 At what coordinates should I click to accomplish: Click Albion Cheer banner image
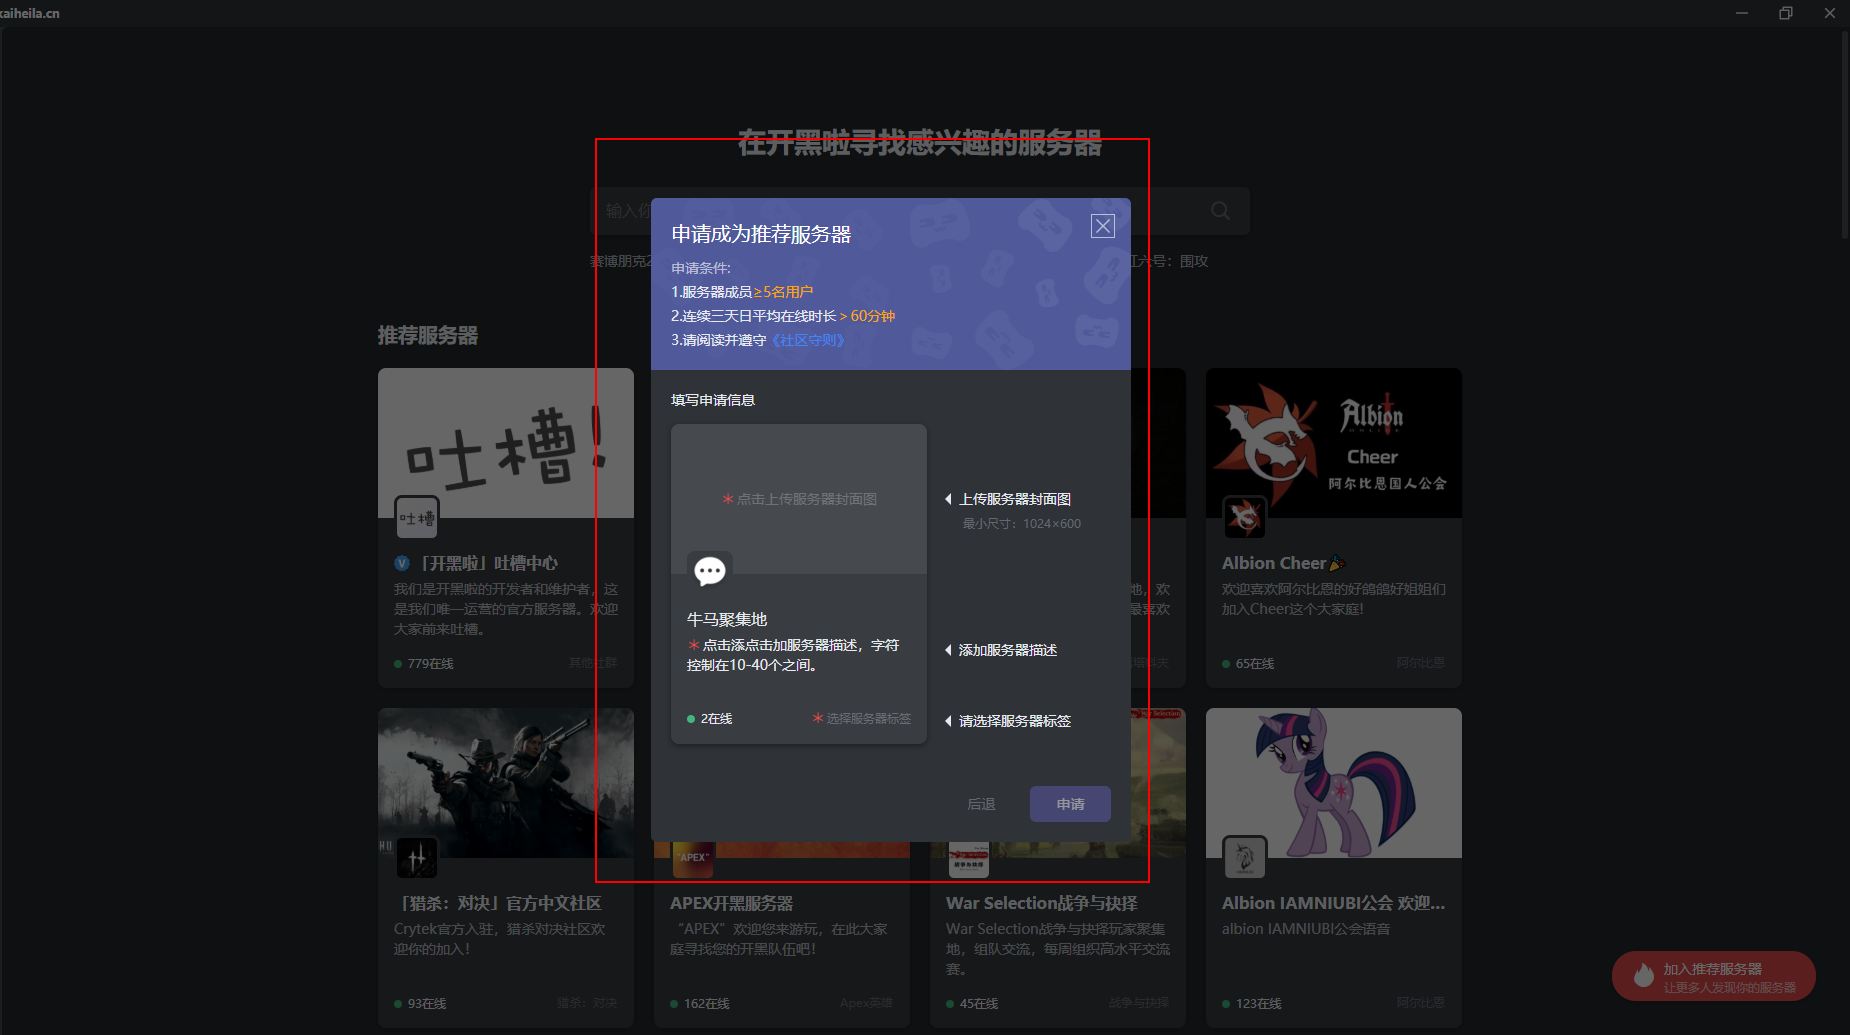(x=1334, y=443)
